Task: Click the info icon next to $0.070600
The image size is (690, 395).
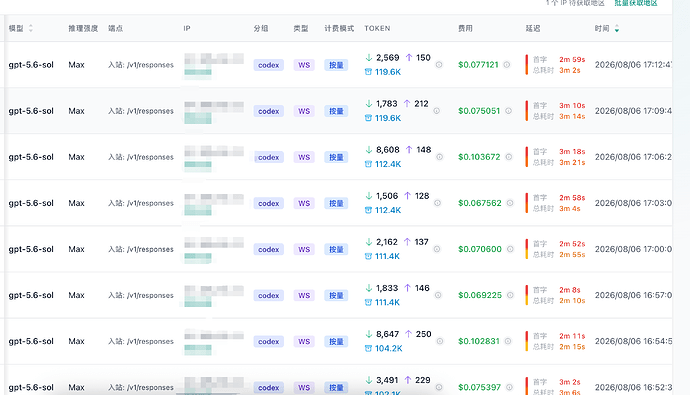Action: 510,249
